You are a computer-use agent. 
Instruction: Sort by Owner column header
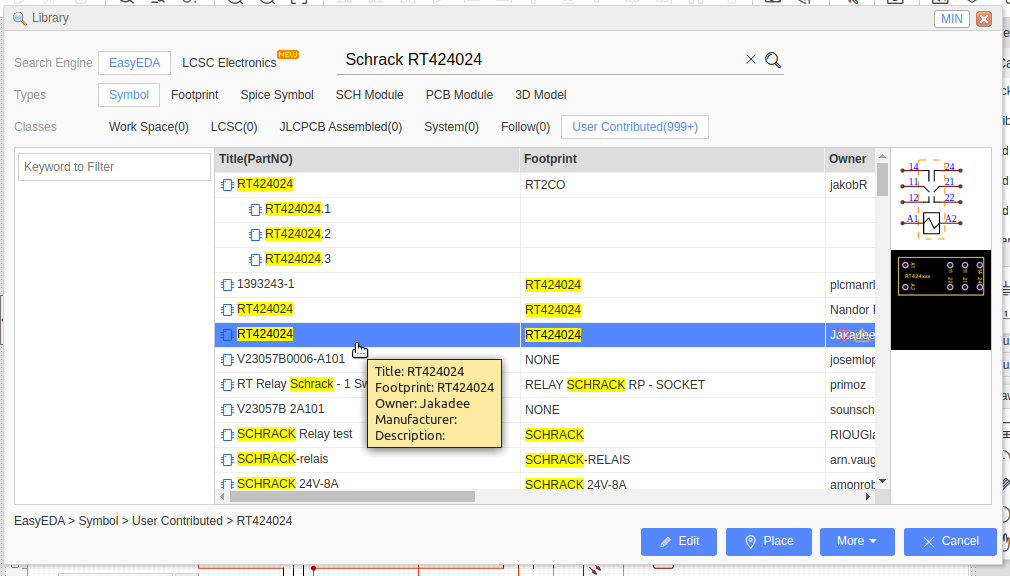click(x=850, y=159)
